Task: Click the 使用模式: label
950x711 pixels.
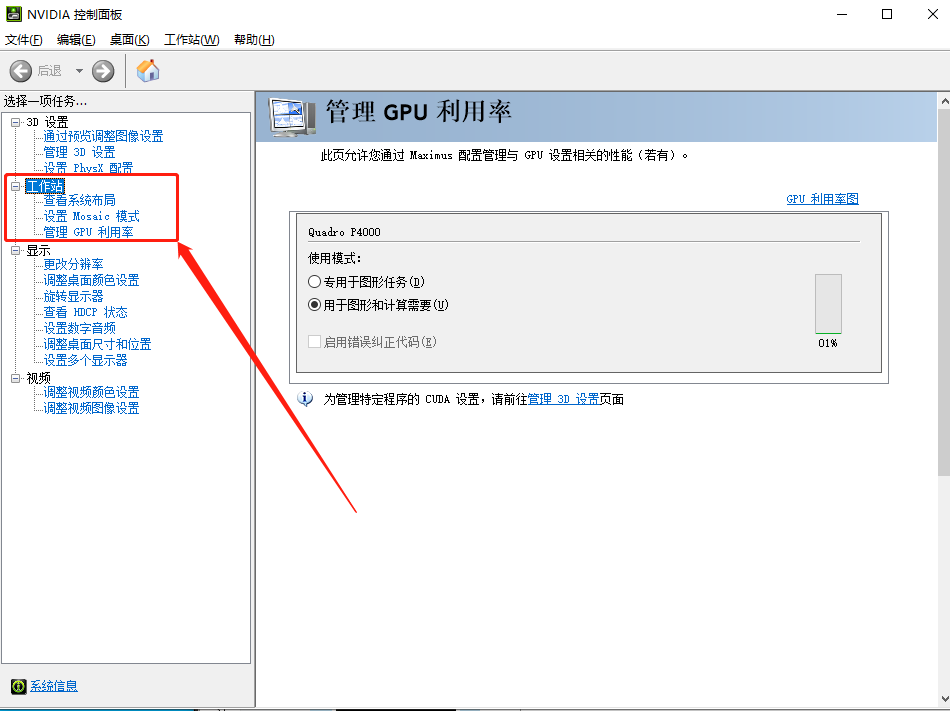Action: [334, 259]
